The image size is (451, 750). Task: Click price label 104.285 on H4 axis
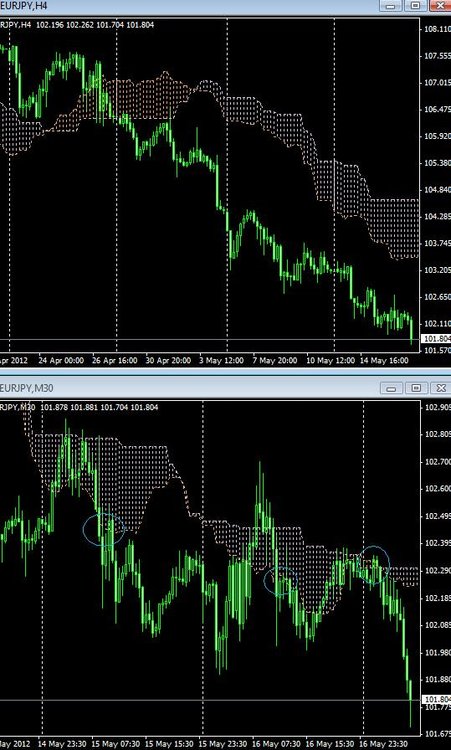click(437, 217)
